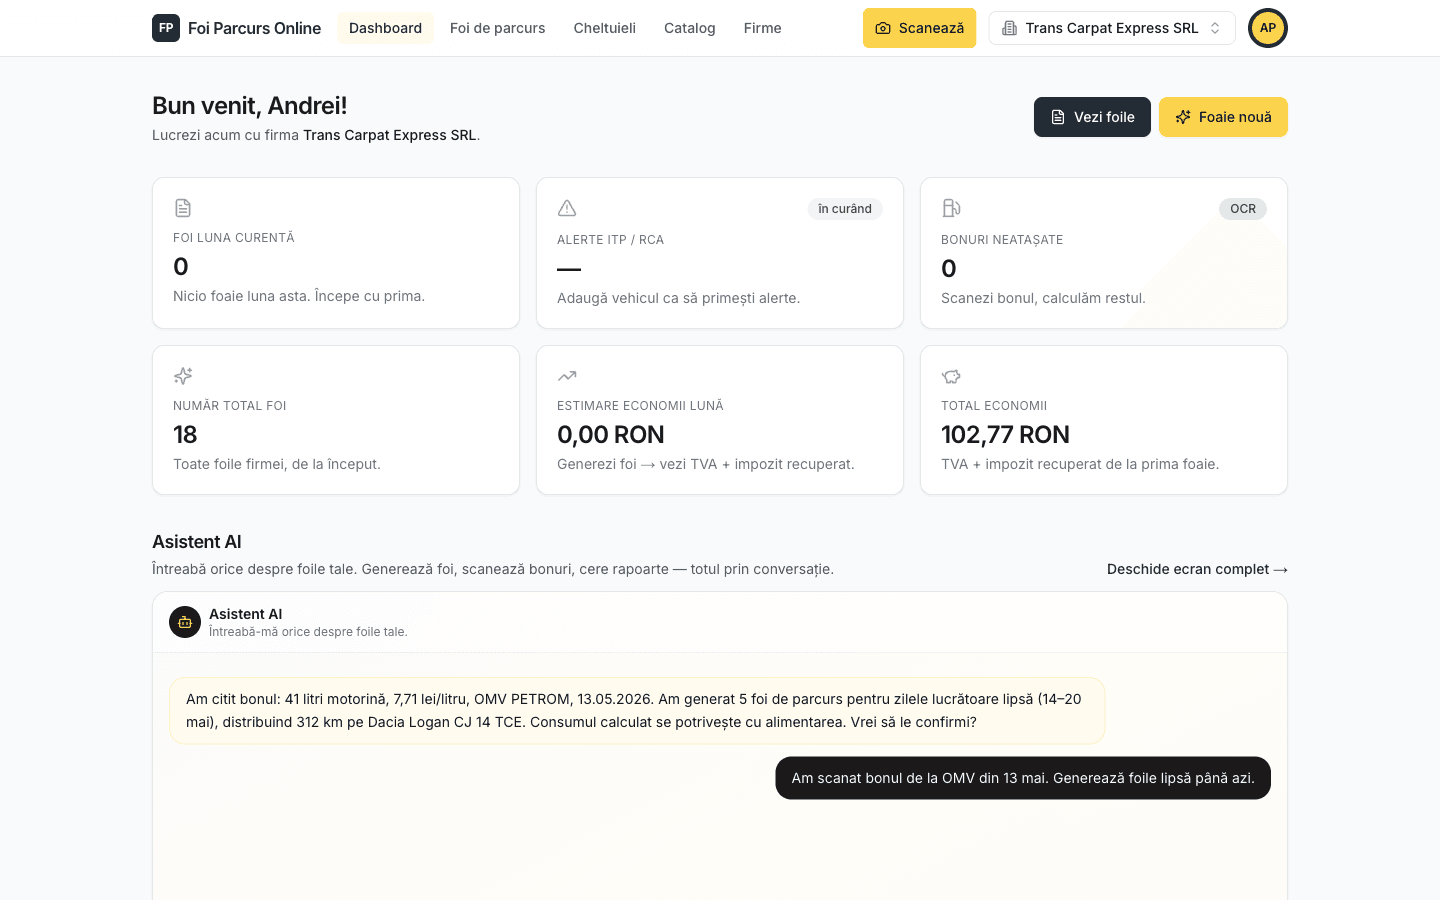
Task: Click the camera icon in Scanează
Action: pos(883,28)
